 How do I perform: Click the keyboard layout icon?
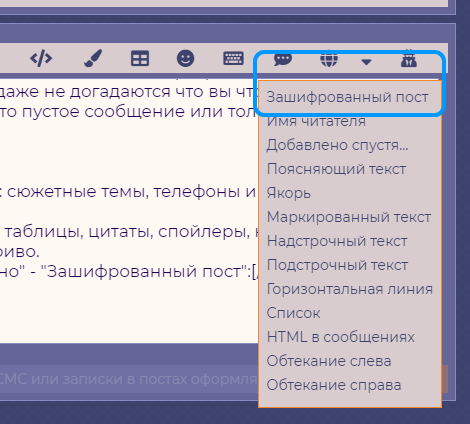[x=233, y=59]
